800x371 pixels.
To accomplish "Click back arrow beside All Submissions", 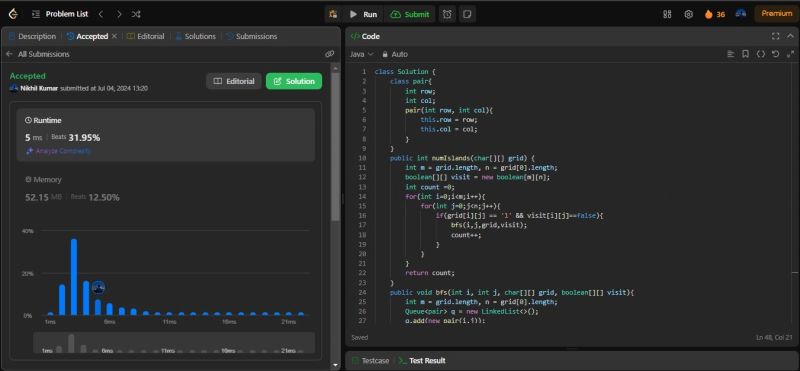I will click(9, 54).
